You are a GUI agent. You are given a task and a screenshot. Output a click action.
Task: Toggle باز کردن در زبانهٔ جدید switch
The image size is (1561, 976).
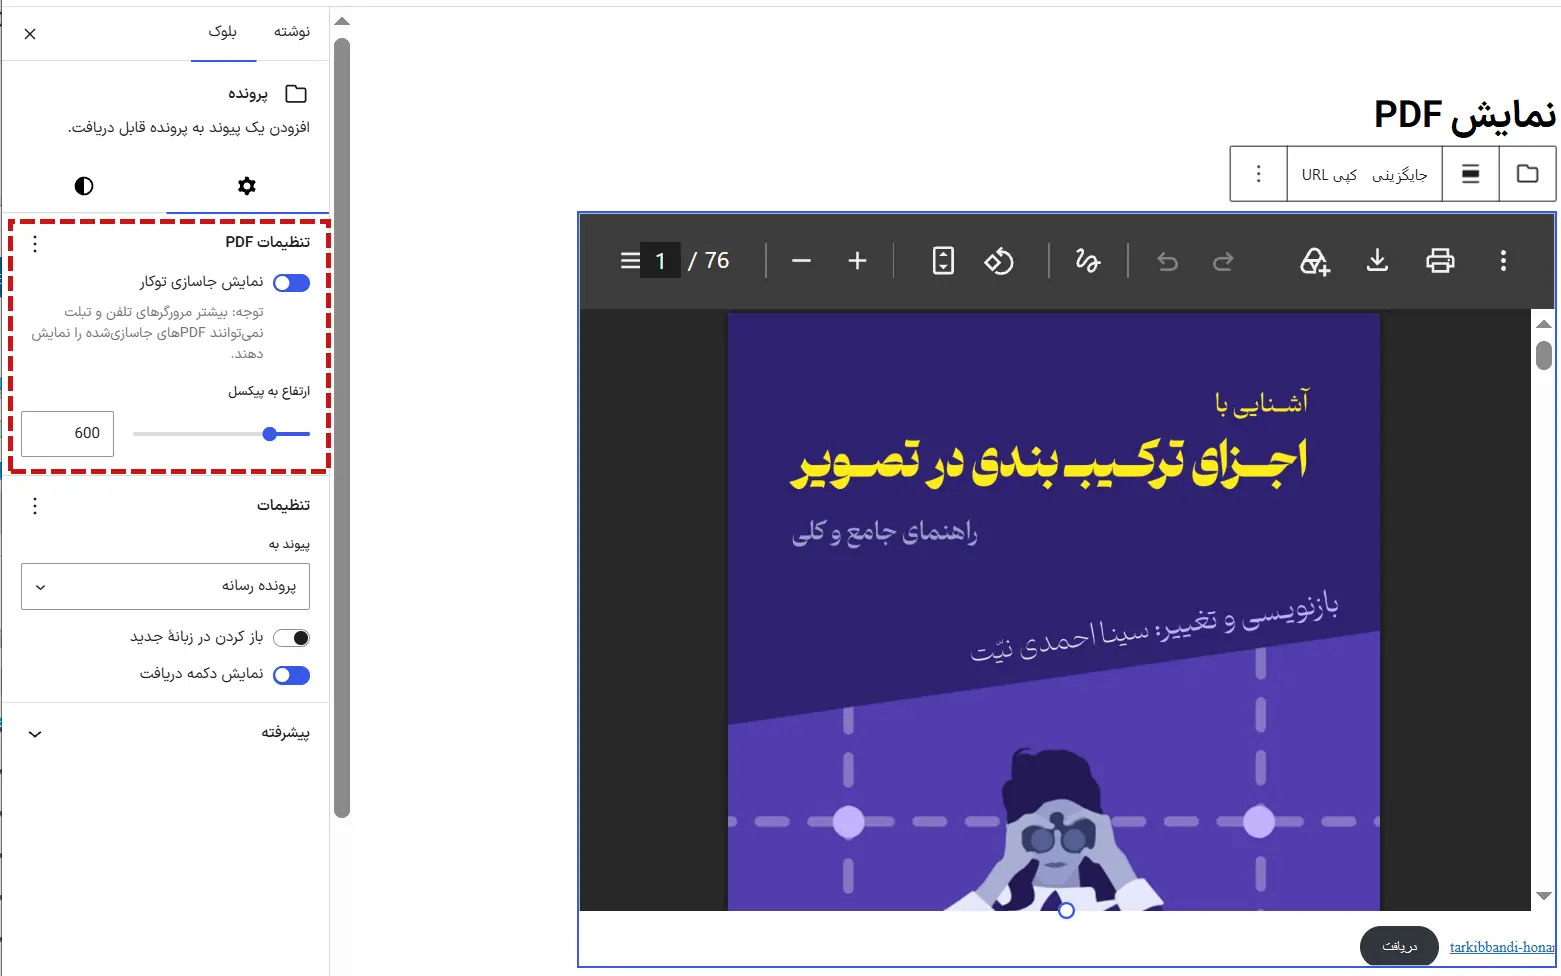(291, 638)
